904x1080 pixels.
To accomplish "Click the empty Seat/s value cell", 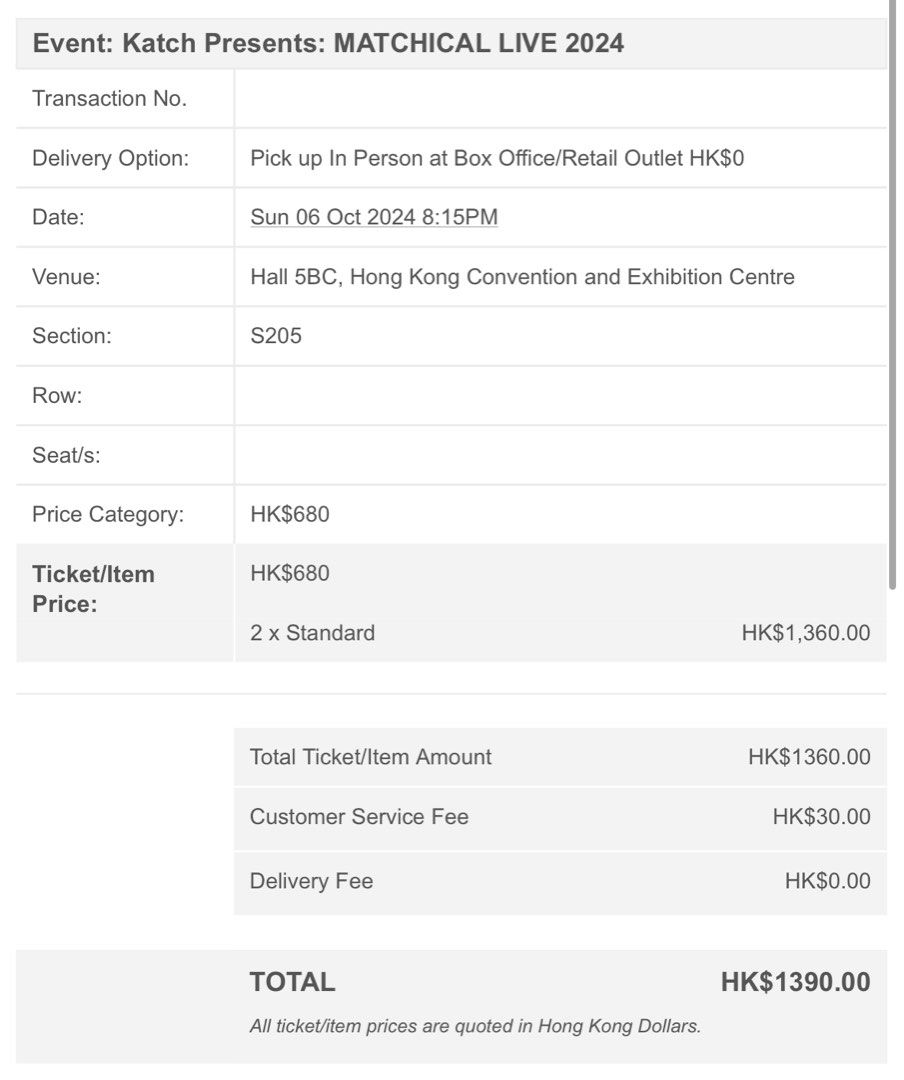I will point(560,455).
